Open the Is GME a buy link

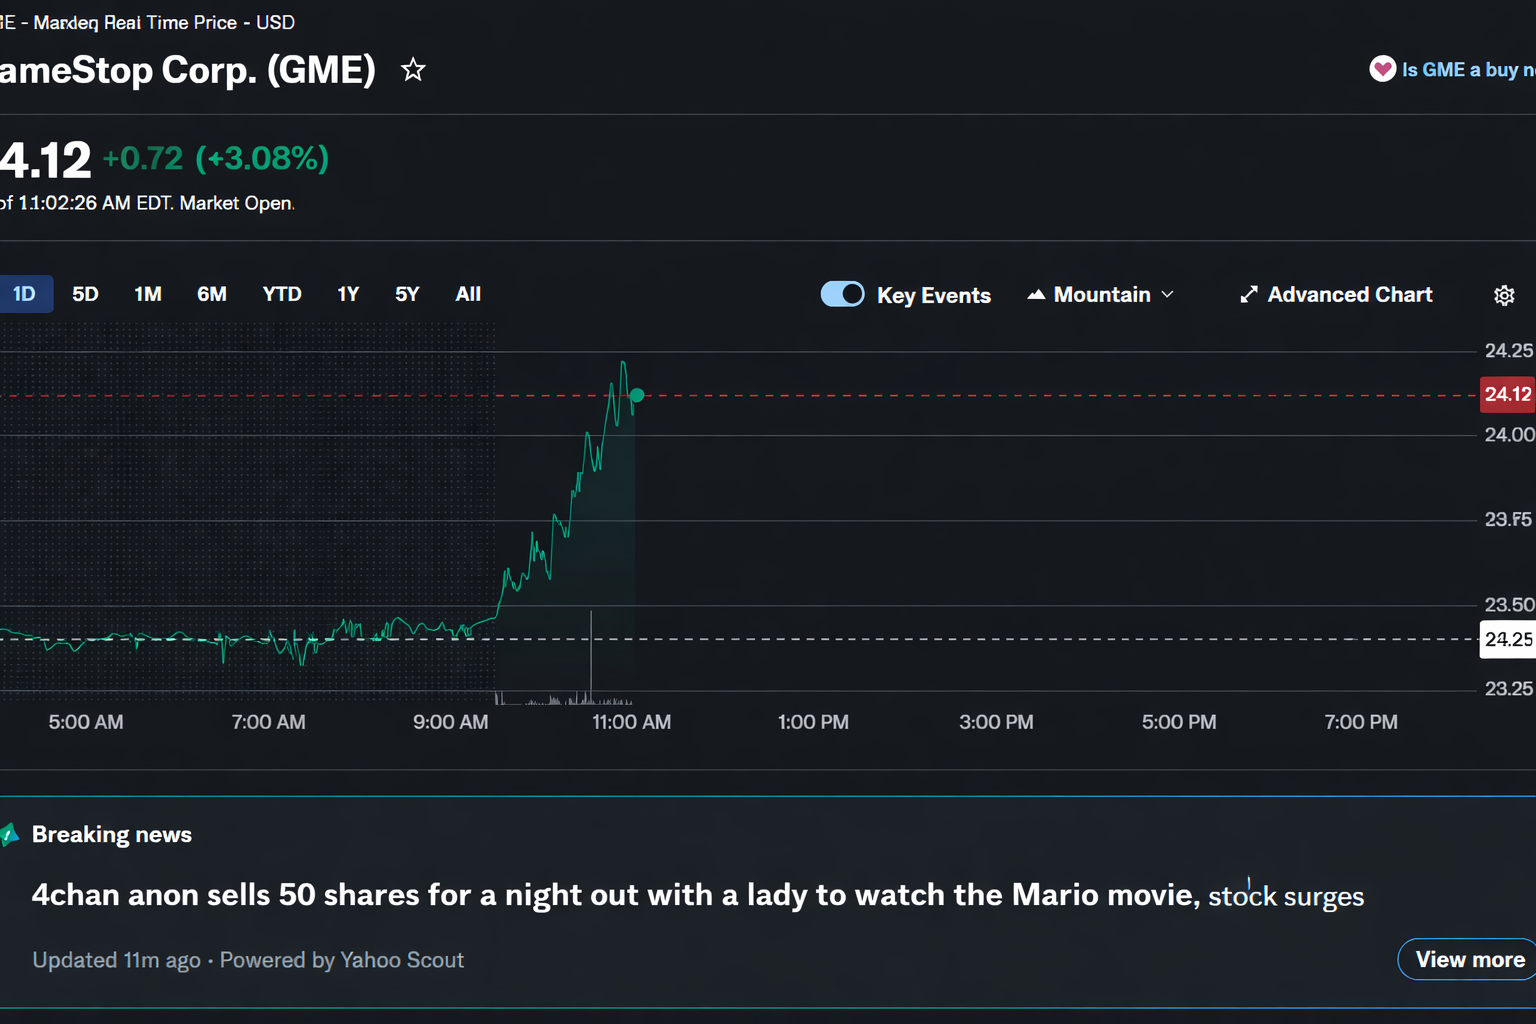click(x=1468, y=69)
